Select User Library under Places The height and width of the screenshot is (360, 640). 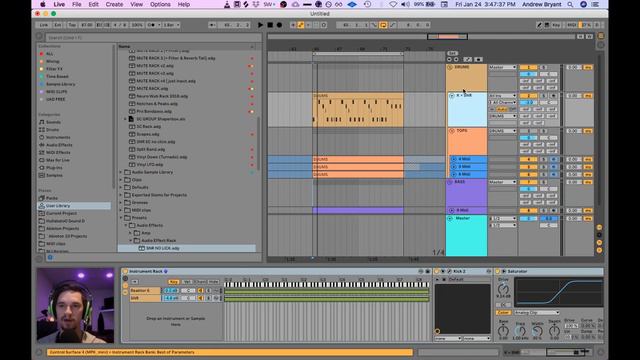coord(73,206)
